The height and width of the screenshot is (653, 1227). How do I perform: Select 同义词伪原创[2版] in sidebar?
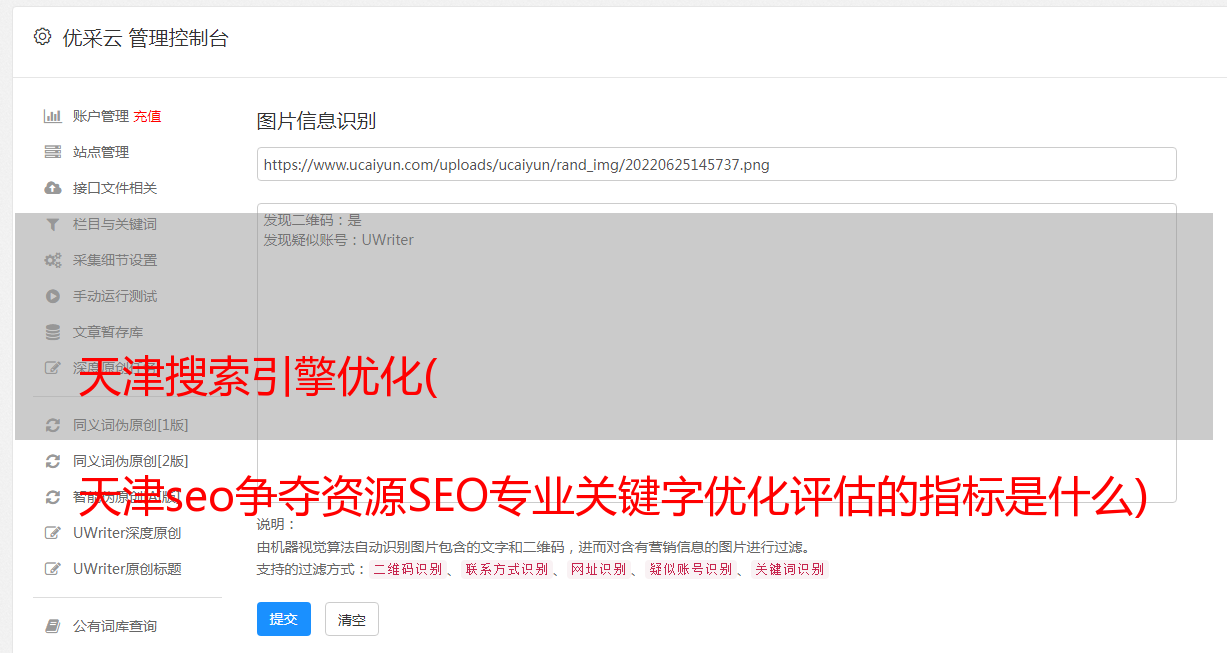[130, 461]
